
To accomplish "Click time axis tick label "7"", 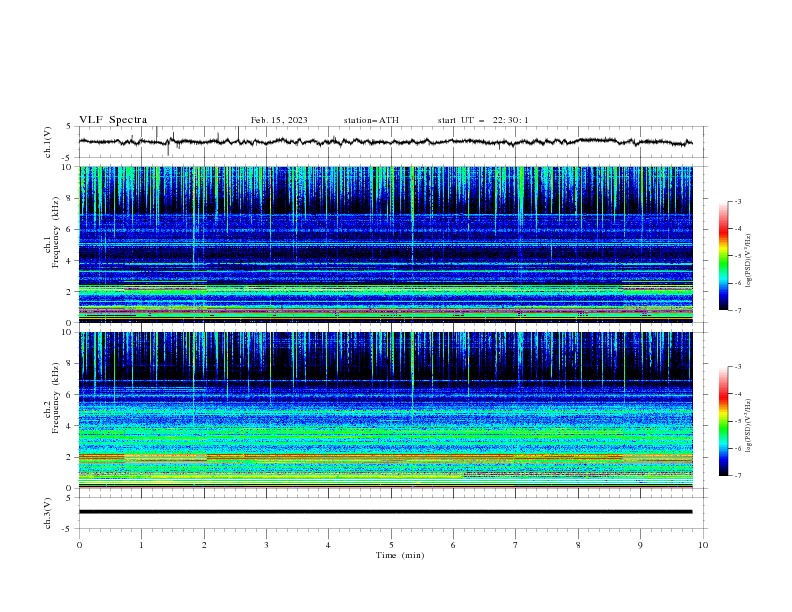I will click(516, 545).
